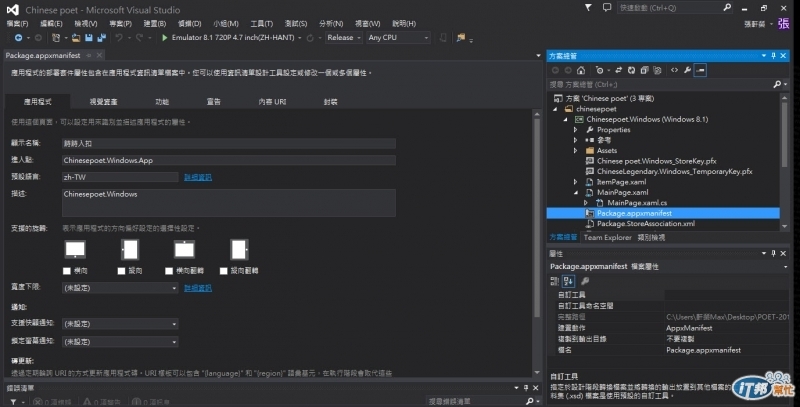Open Properties with Solution Explorer wrench icon
The width and height of the screenshot is (800, 407).
(x=687, y=70)
